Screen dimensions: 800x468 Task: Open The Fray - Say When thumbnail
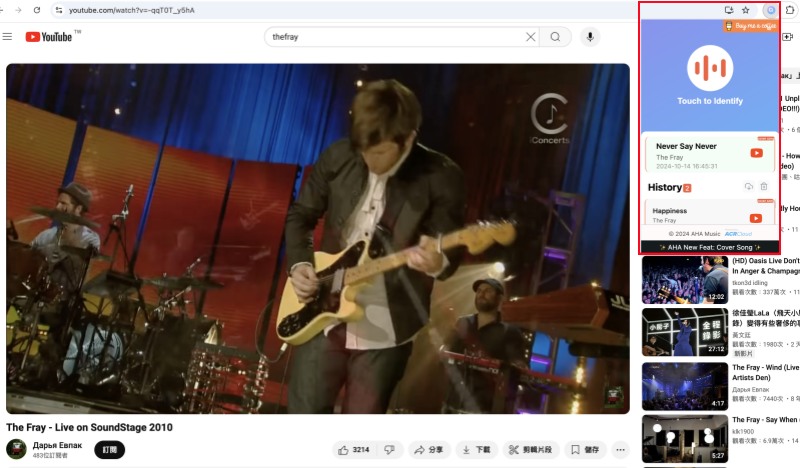pyautogui.click(x=685, y=439)
